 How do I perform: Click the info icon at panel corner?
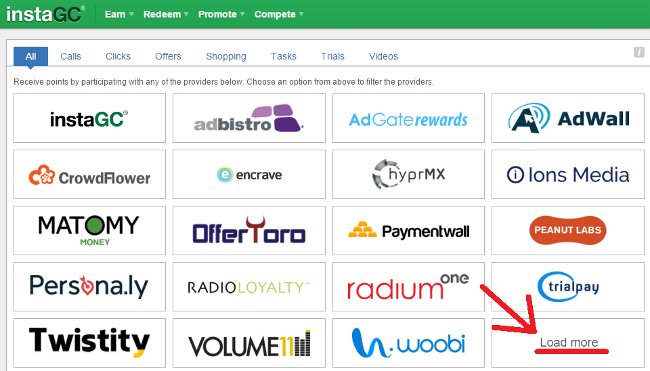[x=639, y=52]
